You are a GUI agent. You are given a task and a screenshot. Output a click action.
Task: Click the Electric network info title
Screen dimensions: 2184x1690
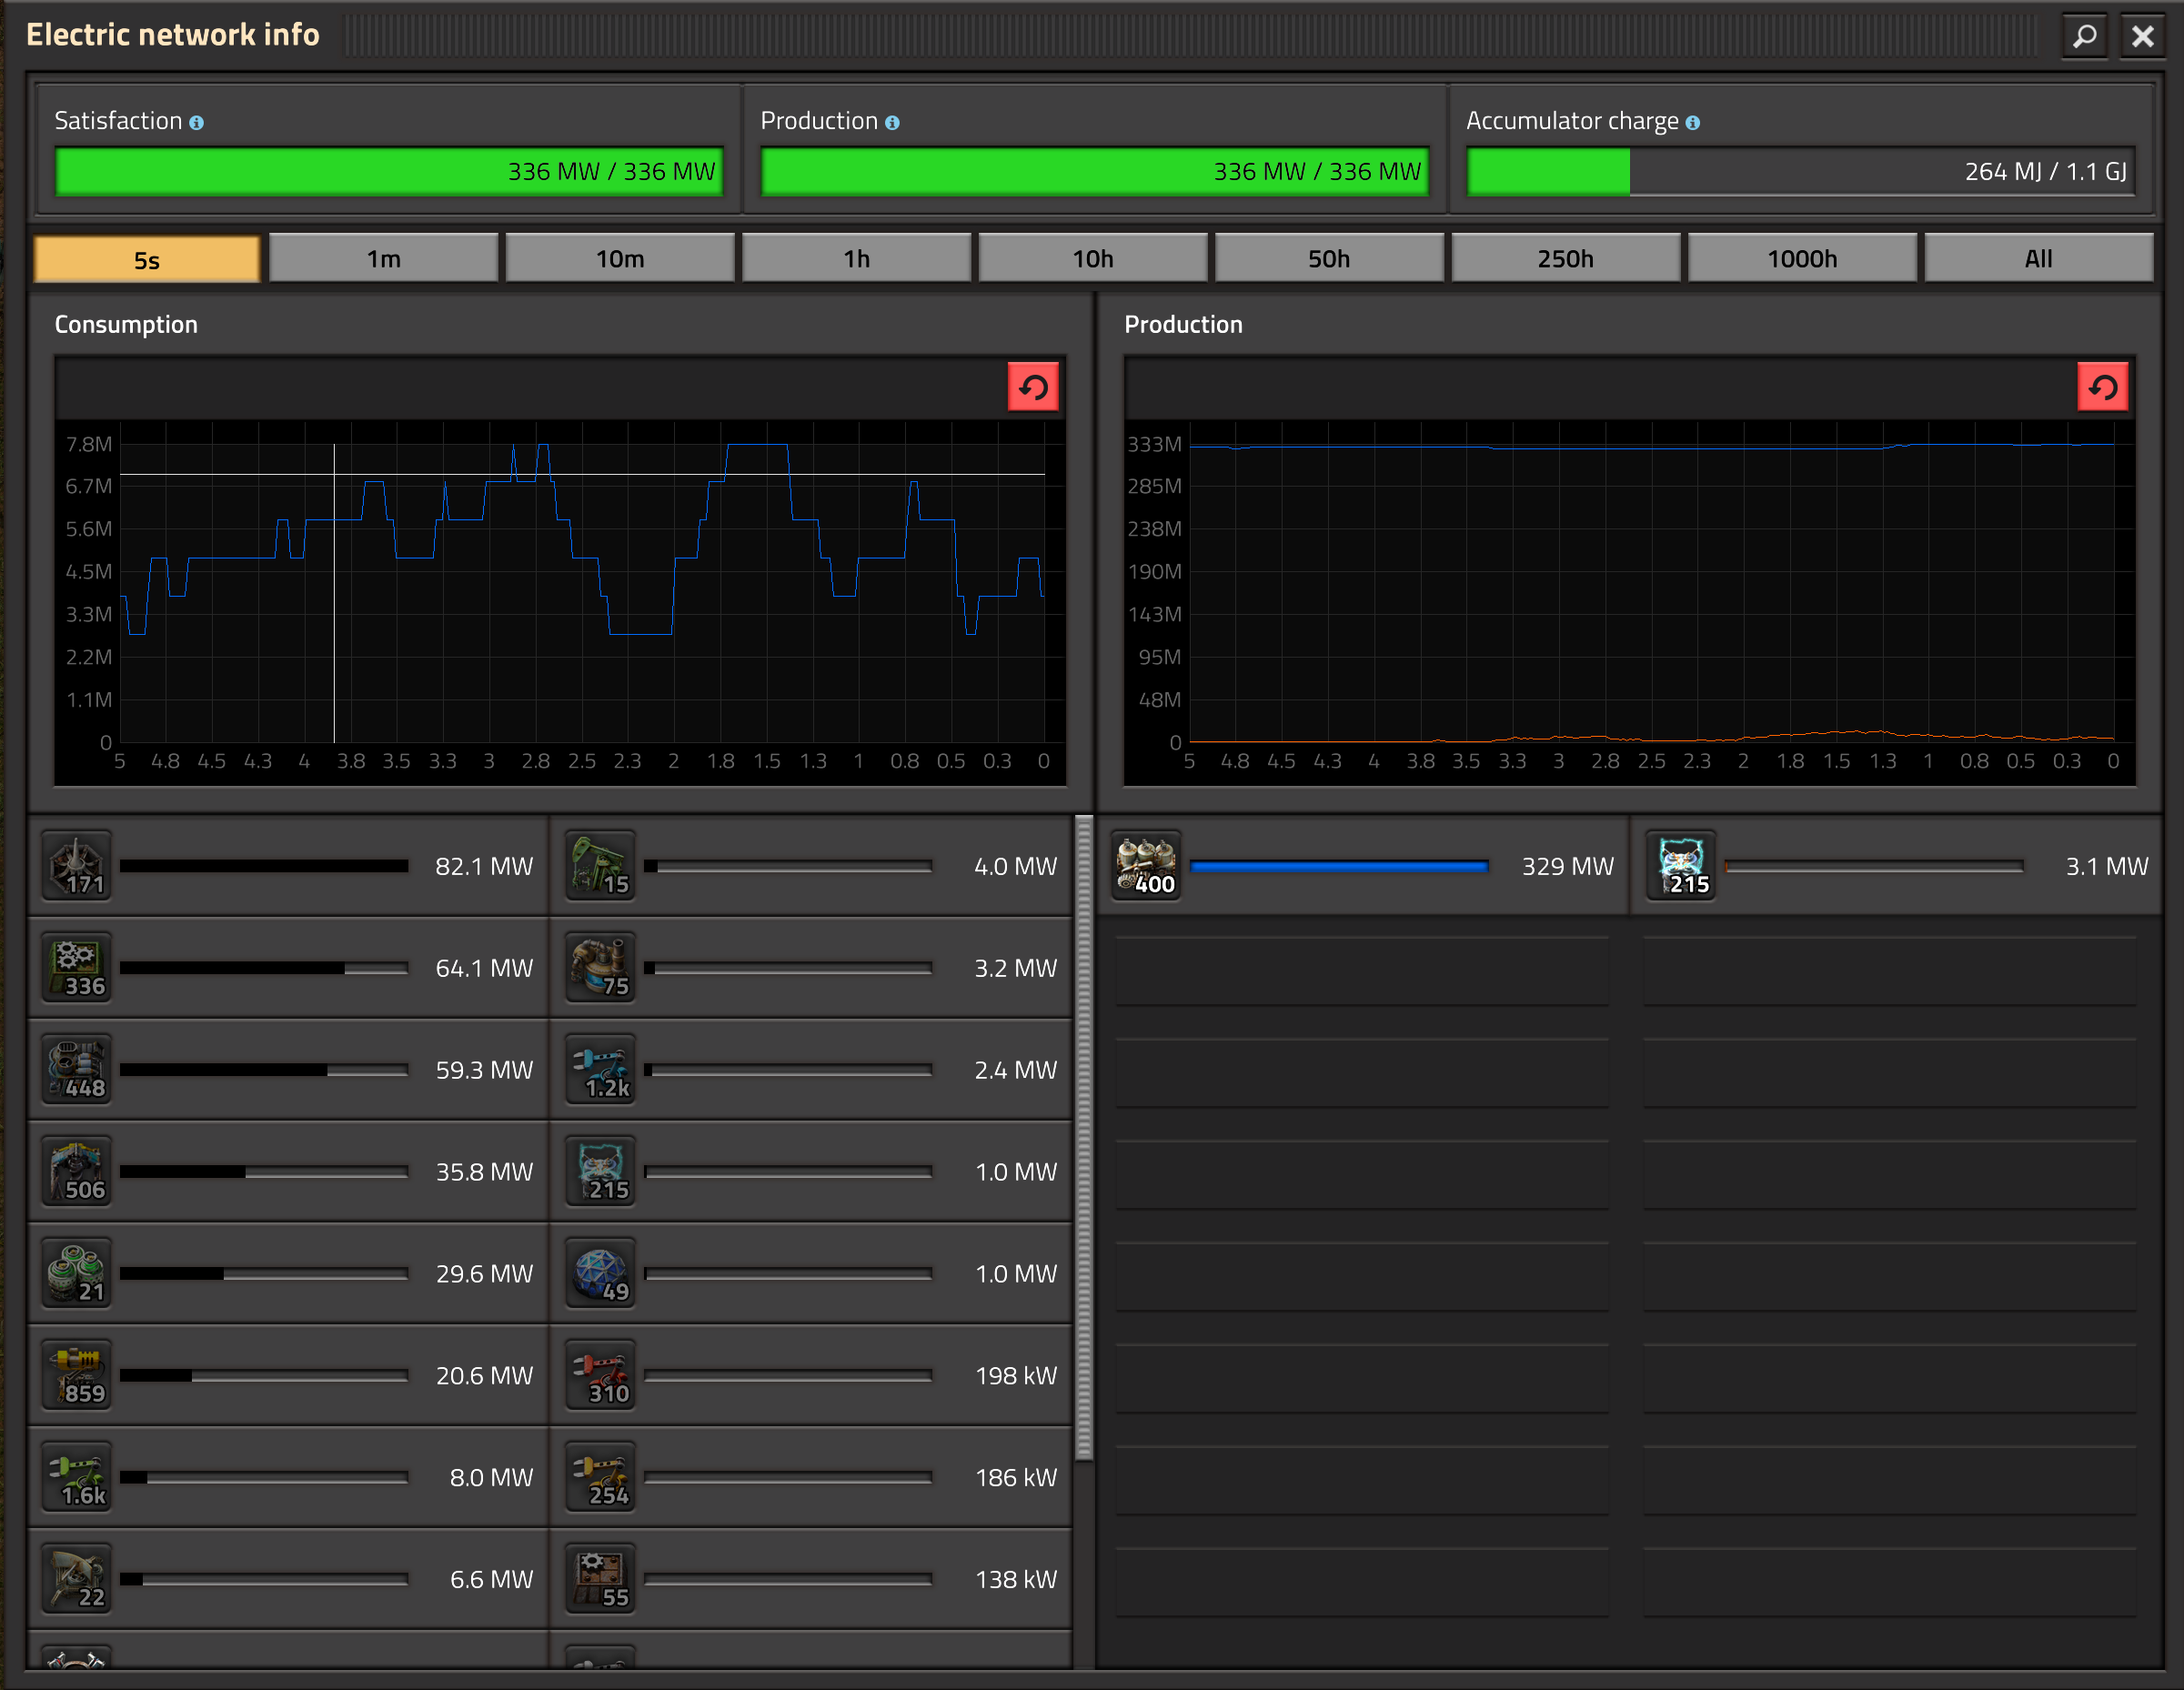click(173, 35)
